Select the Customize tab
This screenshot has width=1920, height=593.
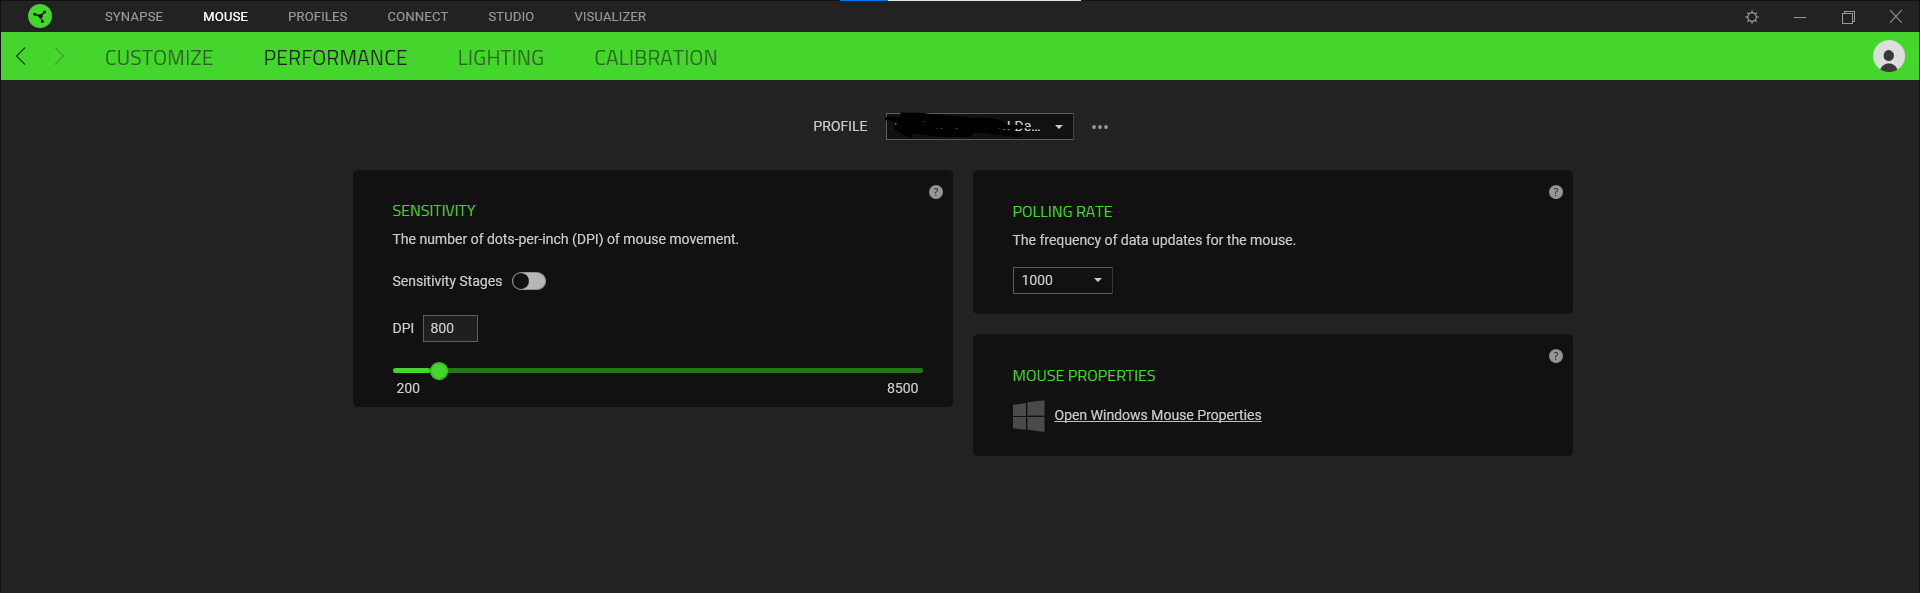point(159,58)
